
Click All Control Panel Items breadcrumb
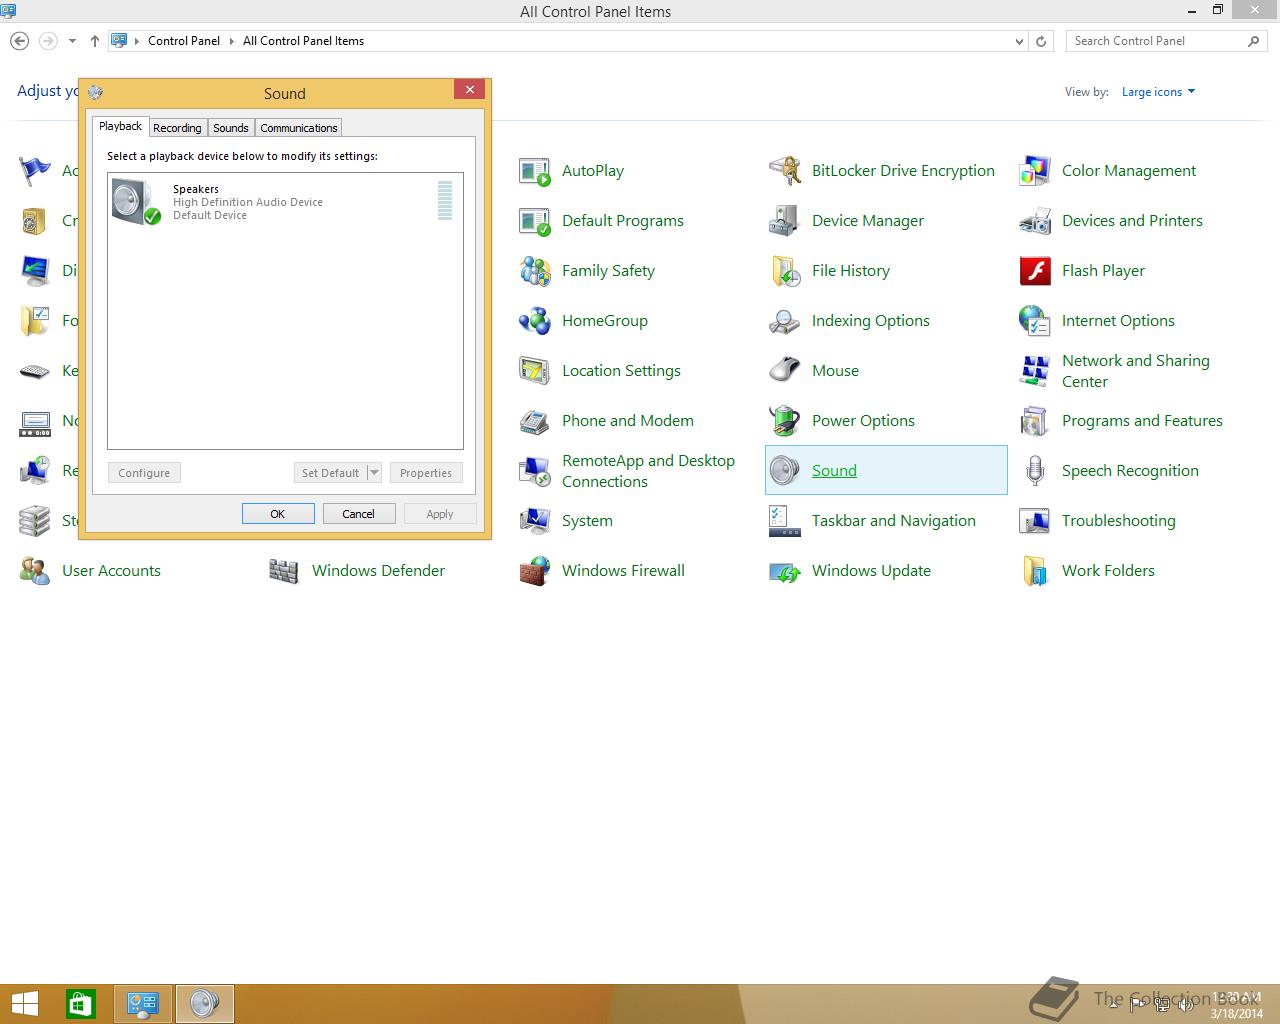point(303,41)
